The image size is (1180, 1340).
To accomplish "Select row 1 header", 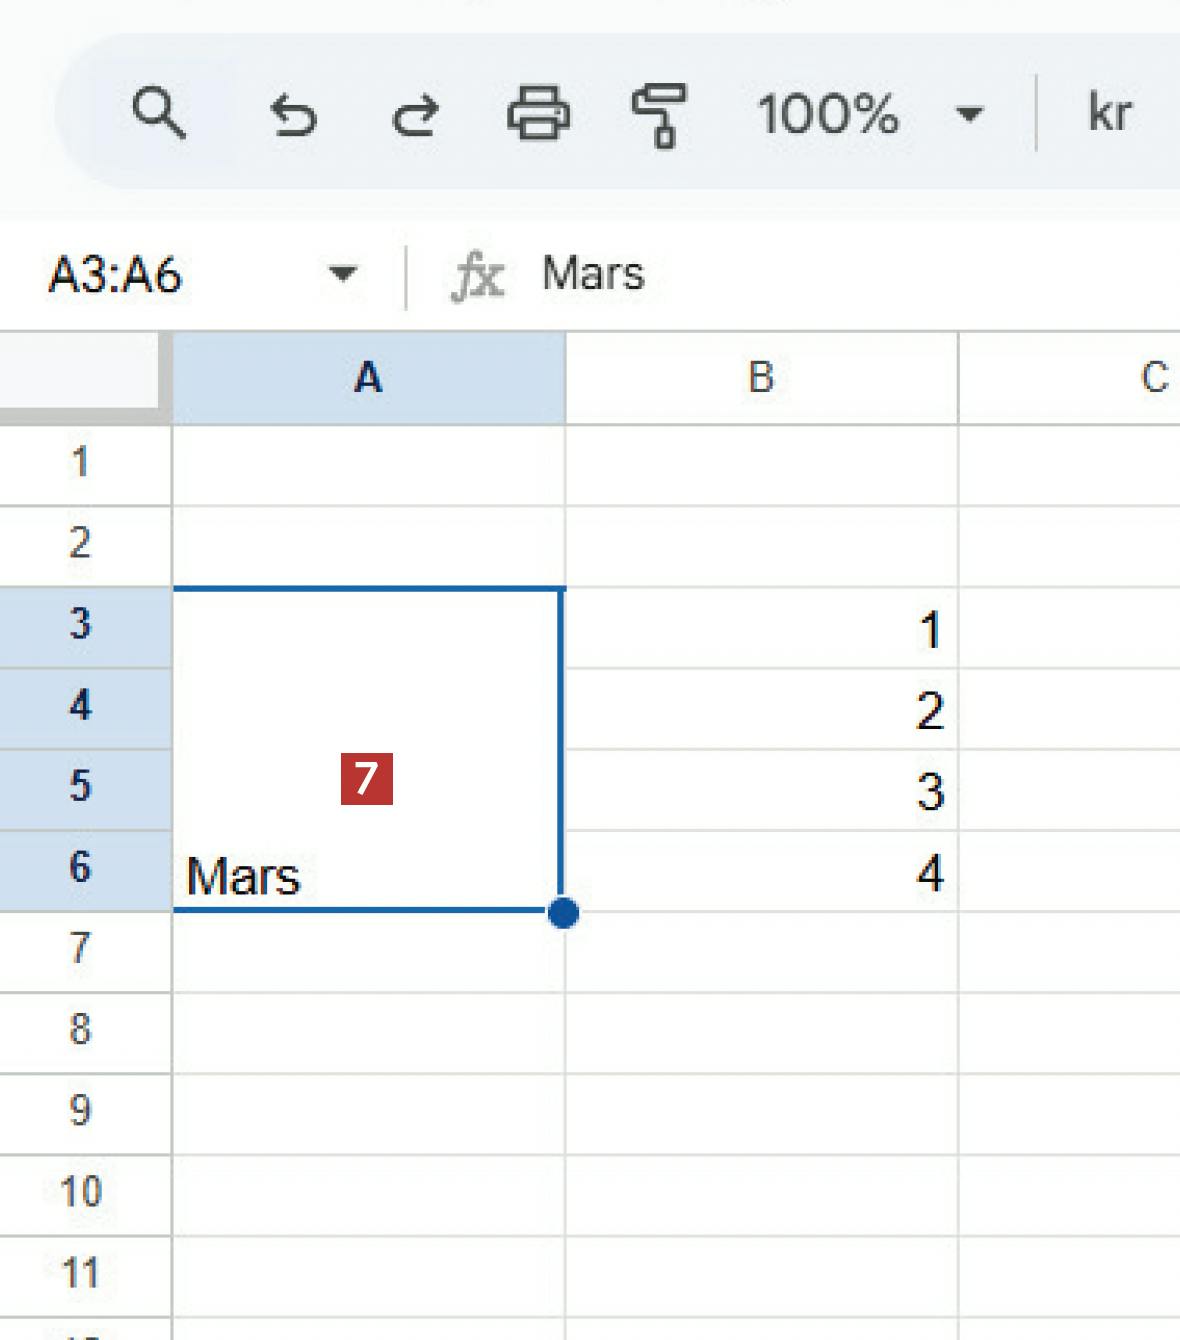I will (x=81, y=462).
